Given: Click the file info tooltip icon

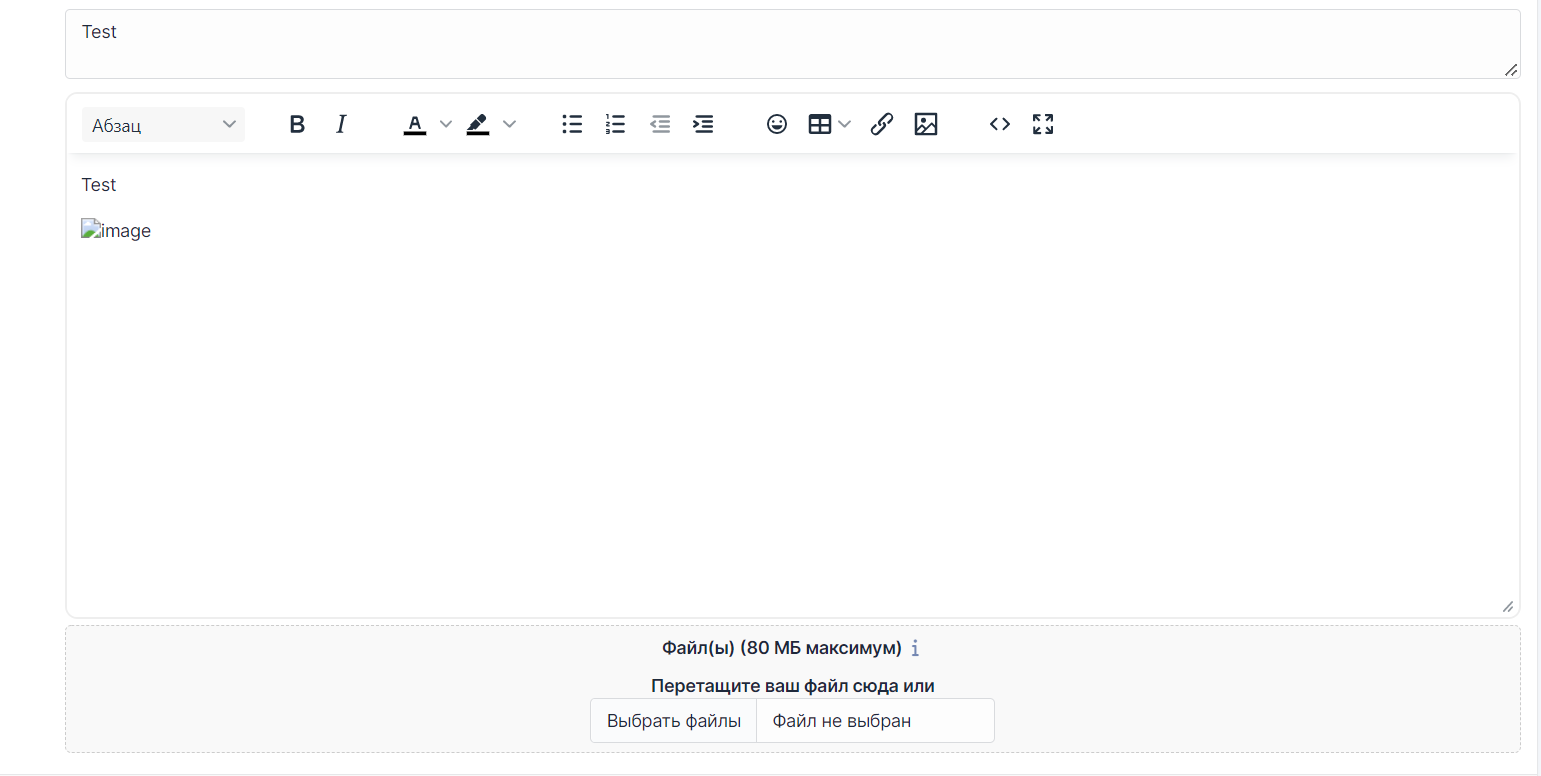Looking at the screenshot, I should pyautogui.click(x=915, y=648).
